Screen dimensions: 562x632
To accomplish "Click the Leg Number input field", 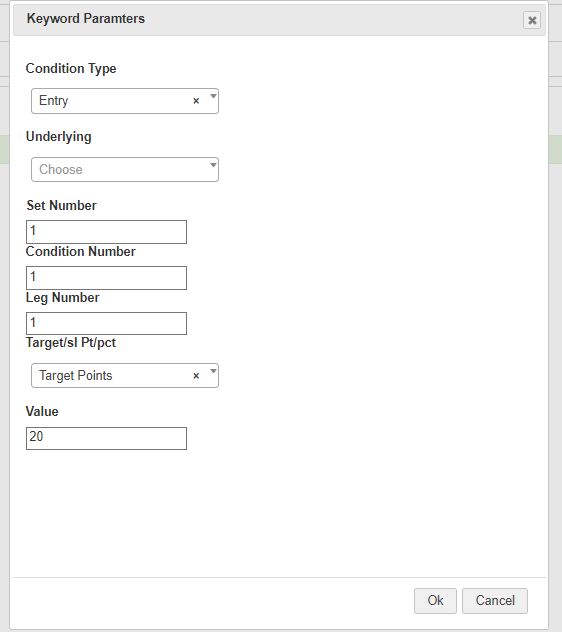I will [x=106, y=323].
